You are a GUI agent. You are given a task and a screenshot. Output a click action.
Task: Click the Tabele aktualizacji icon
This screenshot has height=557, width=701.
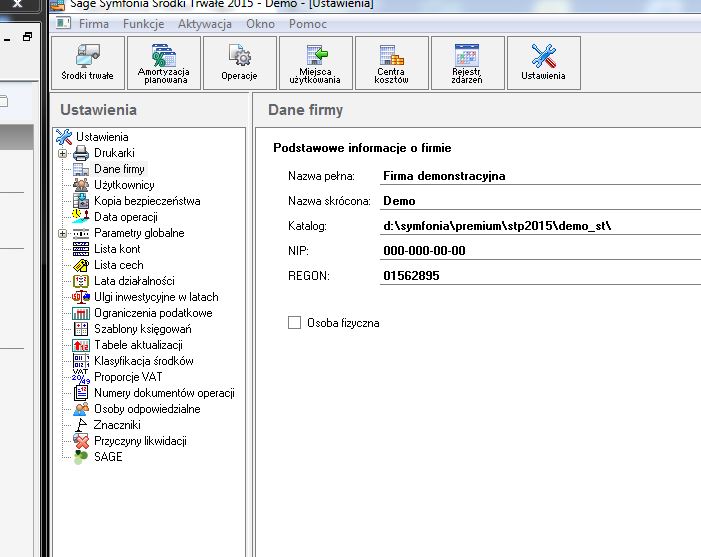click(x=81, y=345)
